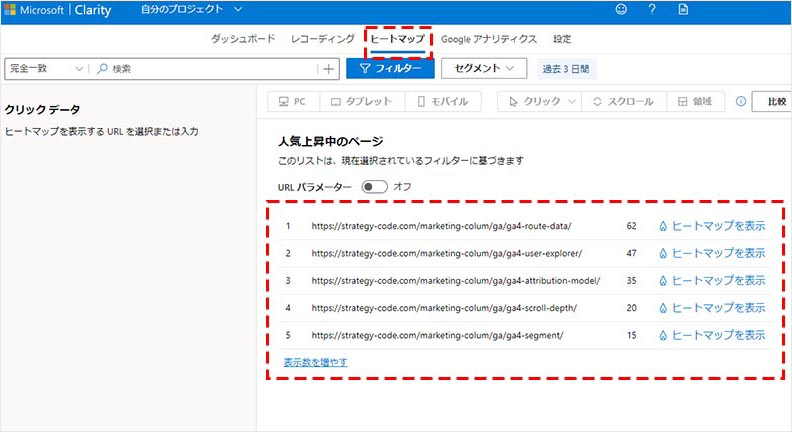Open the レコーディング tab
This screenshot has width=792, height=432.
[x=322, y=39]
